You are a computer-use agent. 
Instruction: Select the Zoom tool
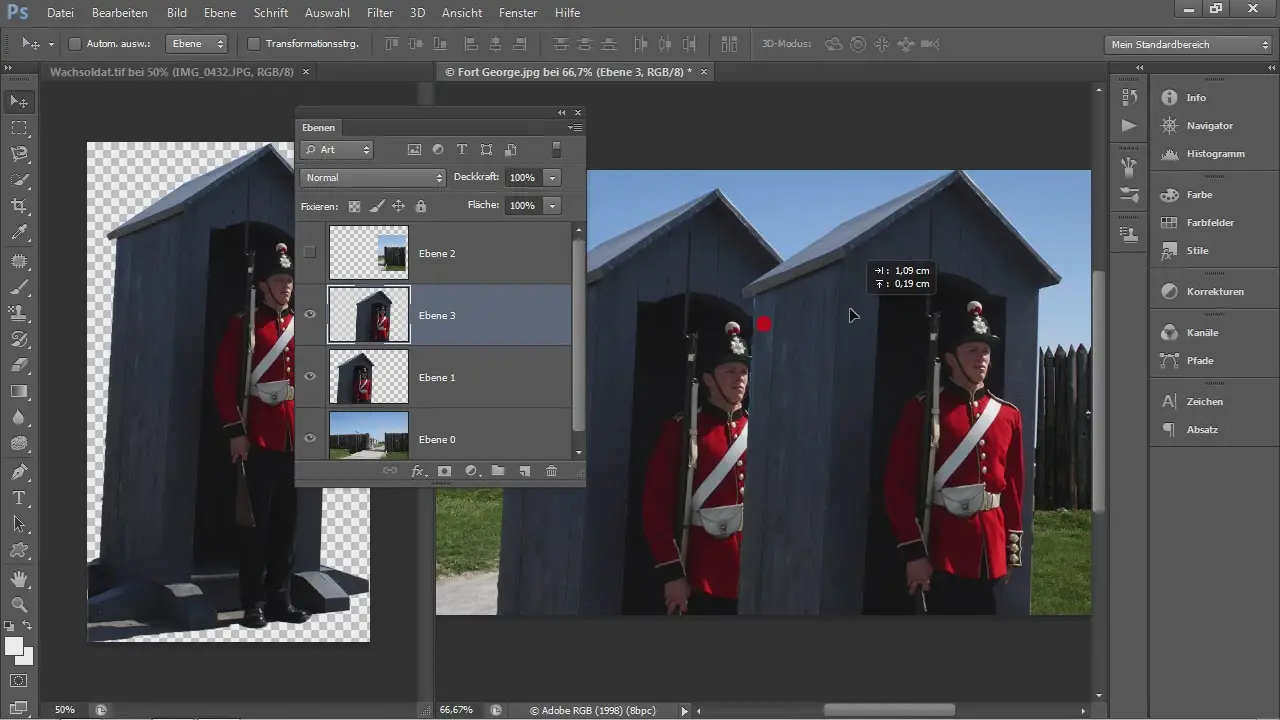tap(19, 605)
